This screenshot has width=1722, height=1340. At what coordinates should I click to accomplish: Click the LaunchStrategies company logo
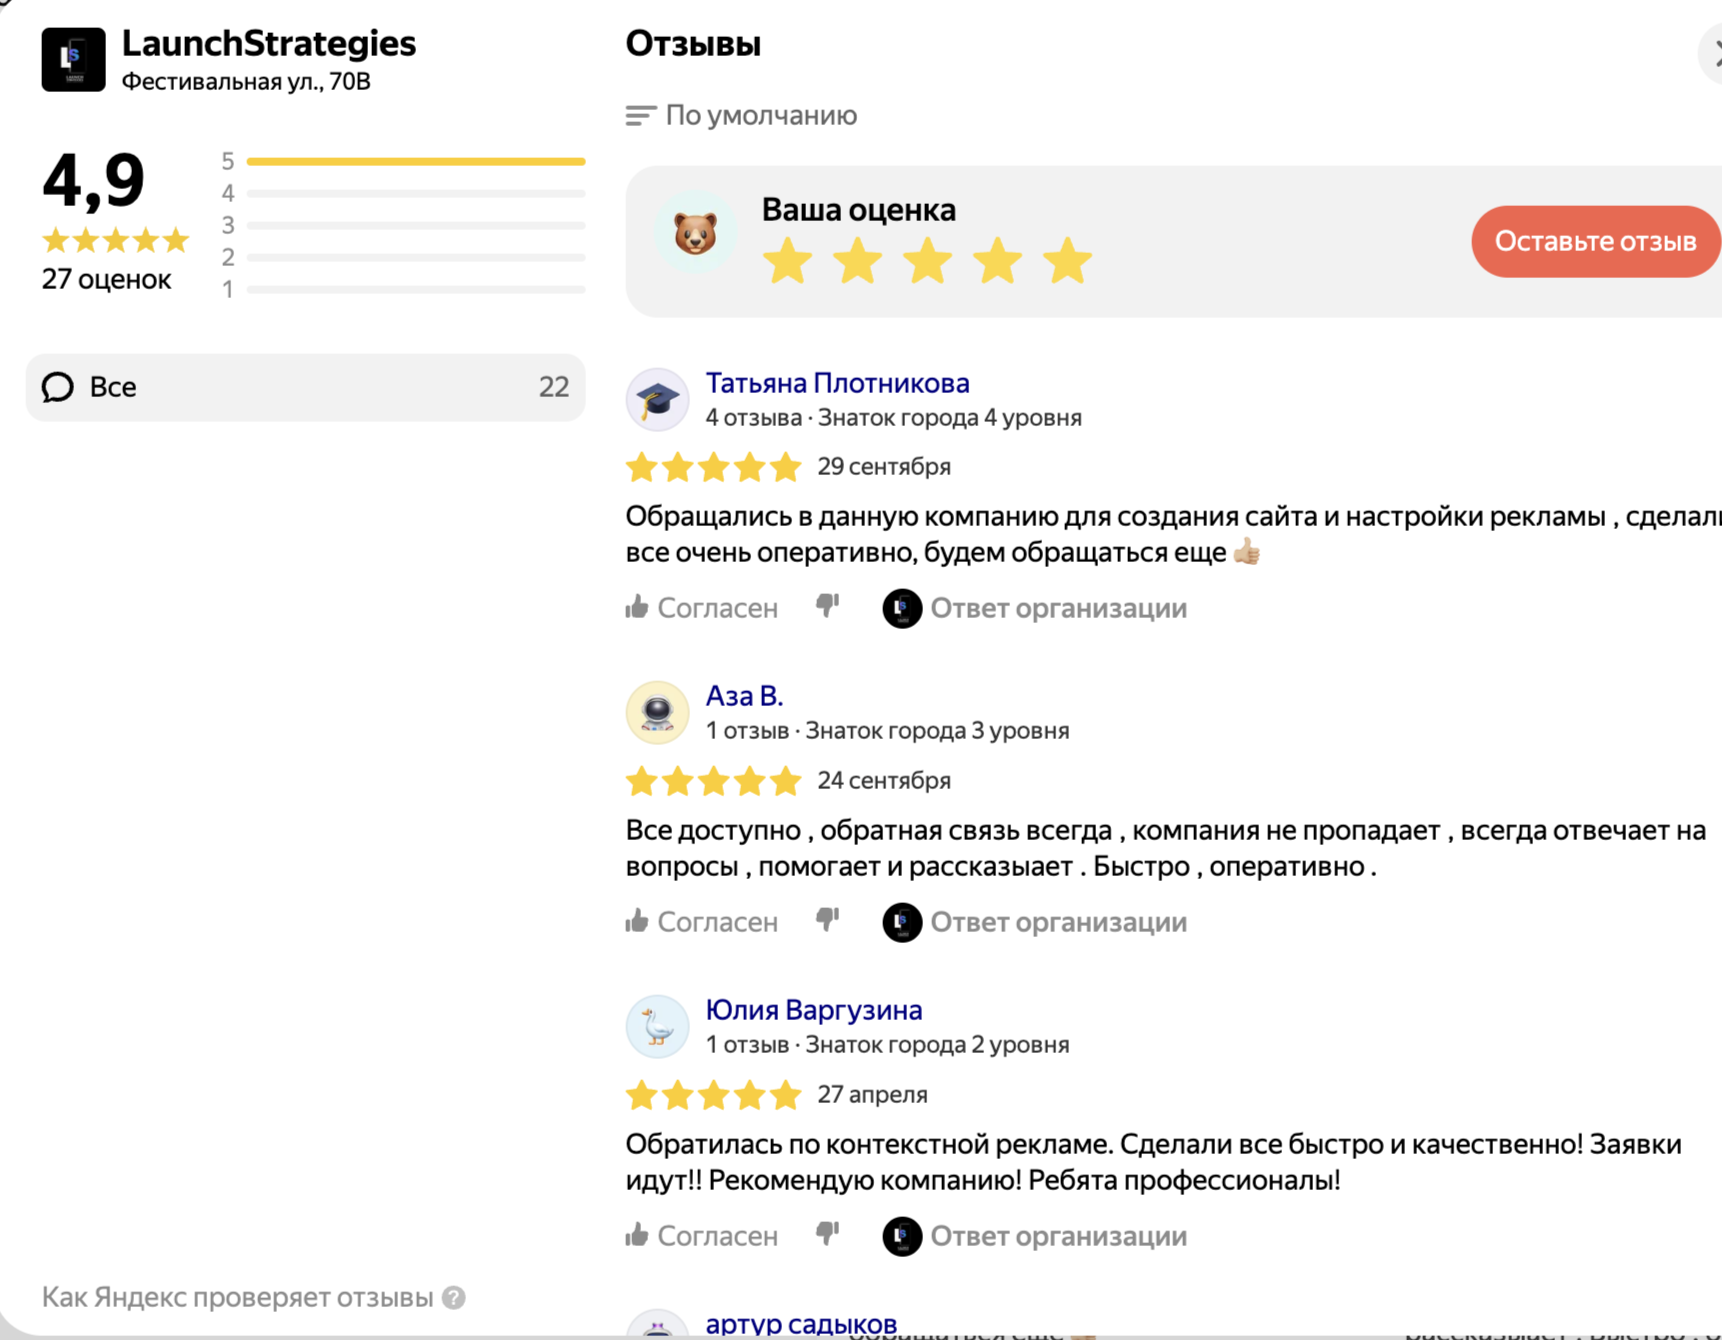[72, 59]
